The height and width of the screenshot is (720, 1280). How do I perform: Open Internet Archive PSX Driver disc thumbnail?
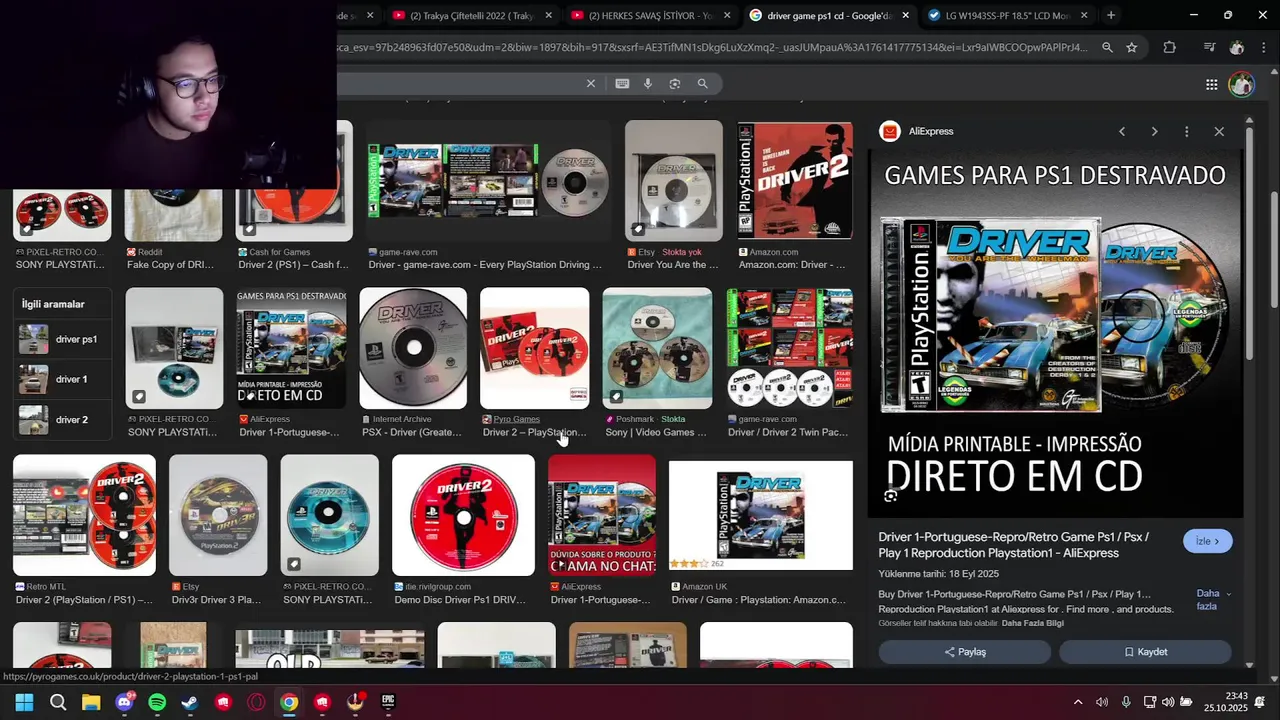(x=413, y=348)
